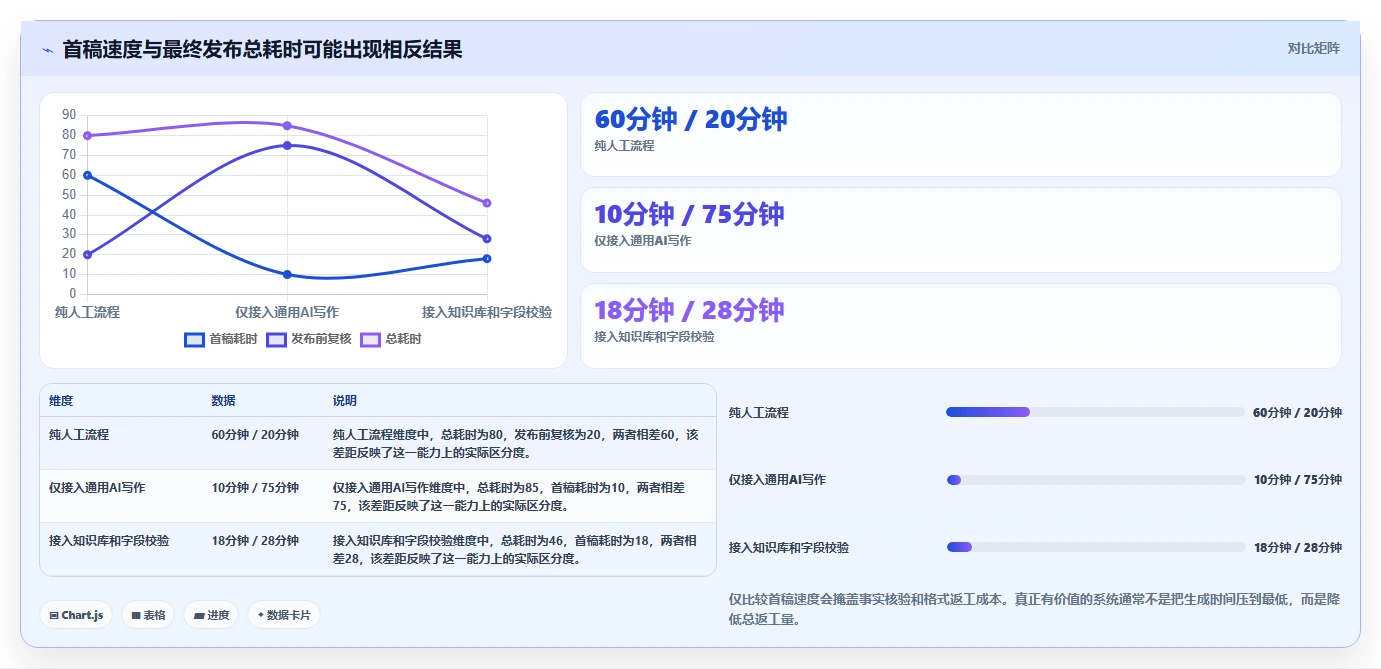This screenshot has width=1381, height=669.
Task: Click the 发布前复核 data point at 75
Action: (287, 145)
